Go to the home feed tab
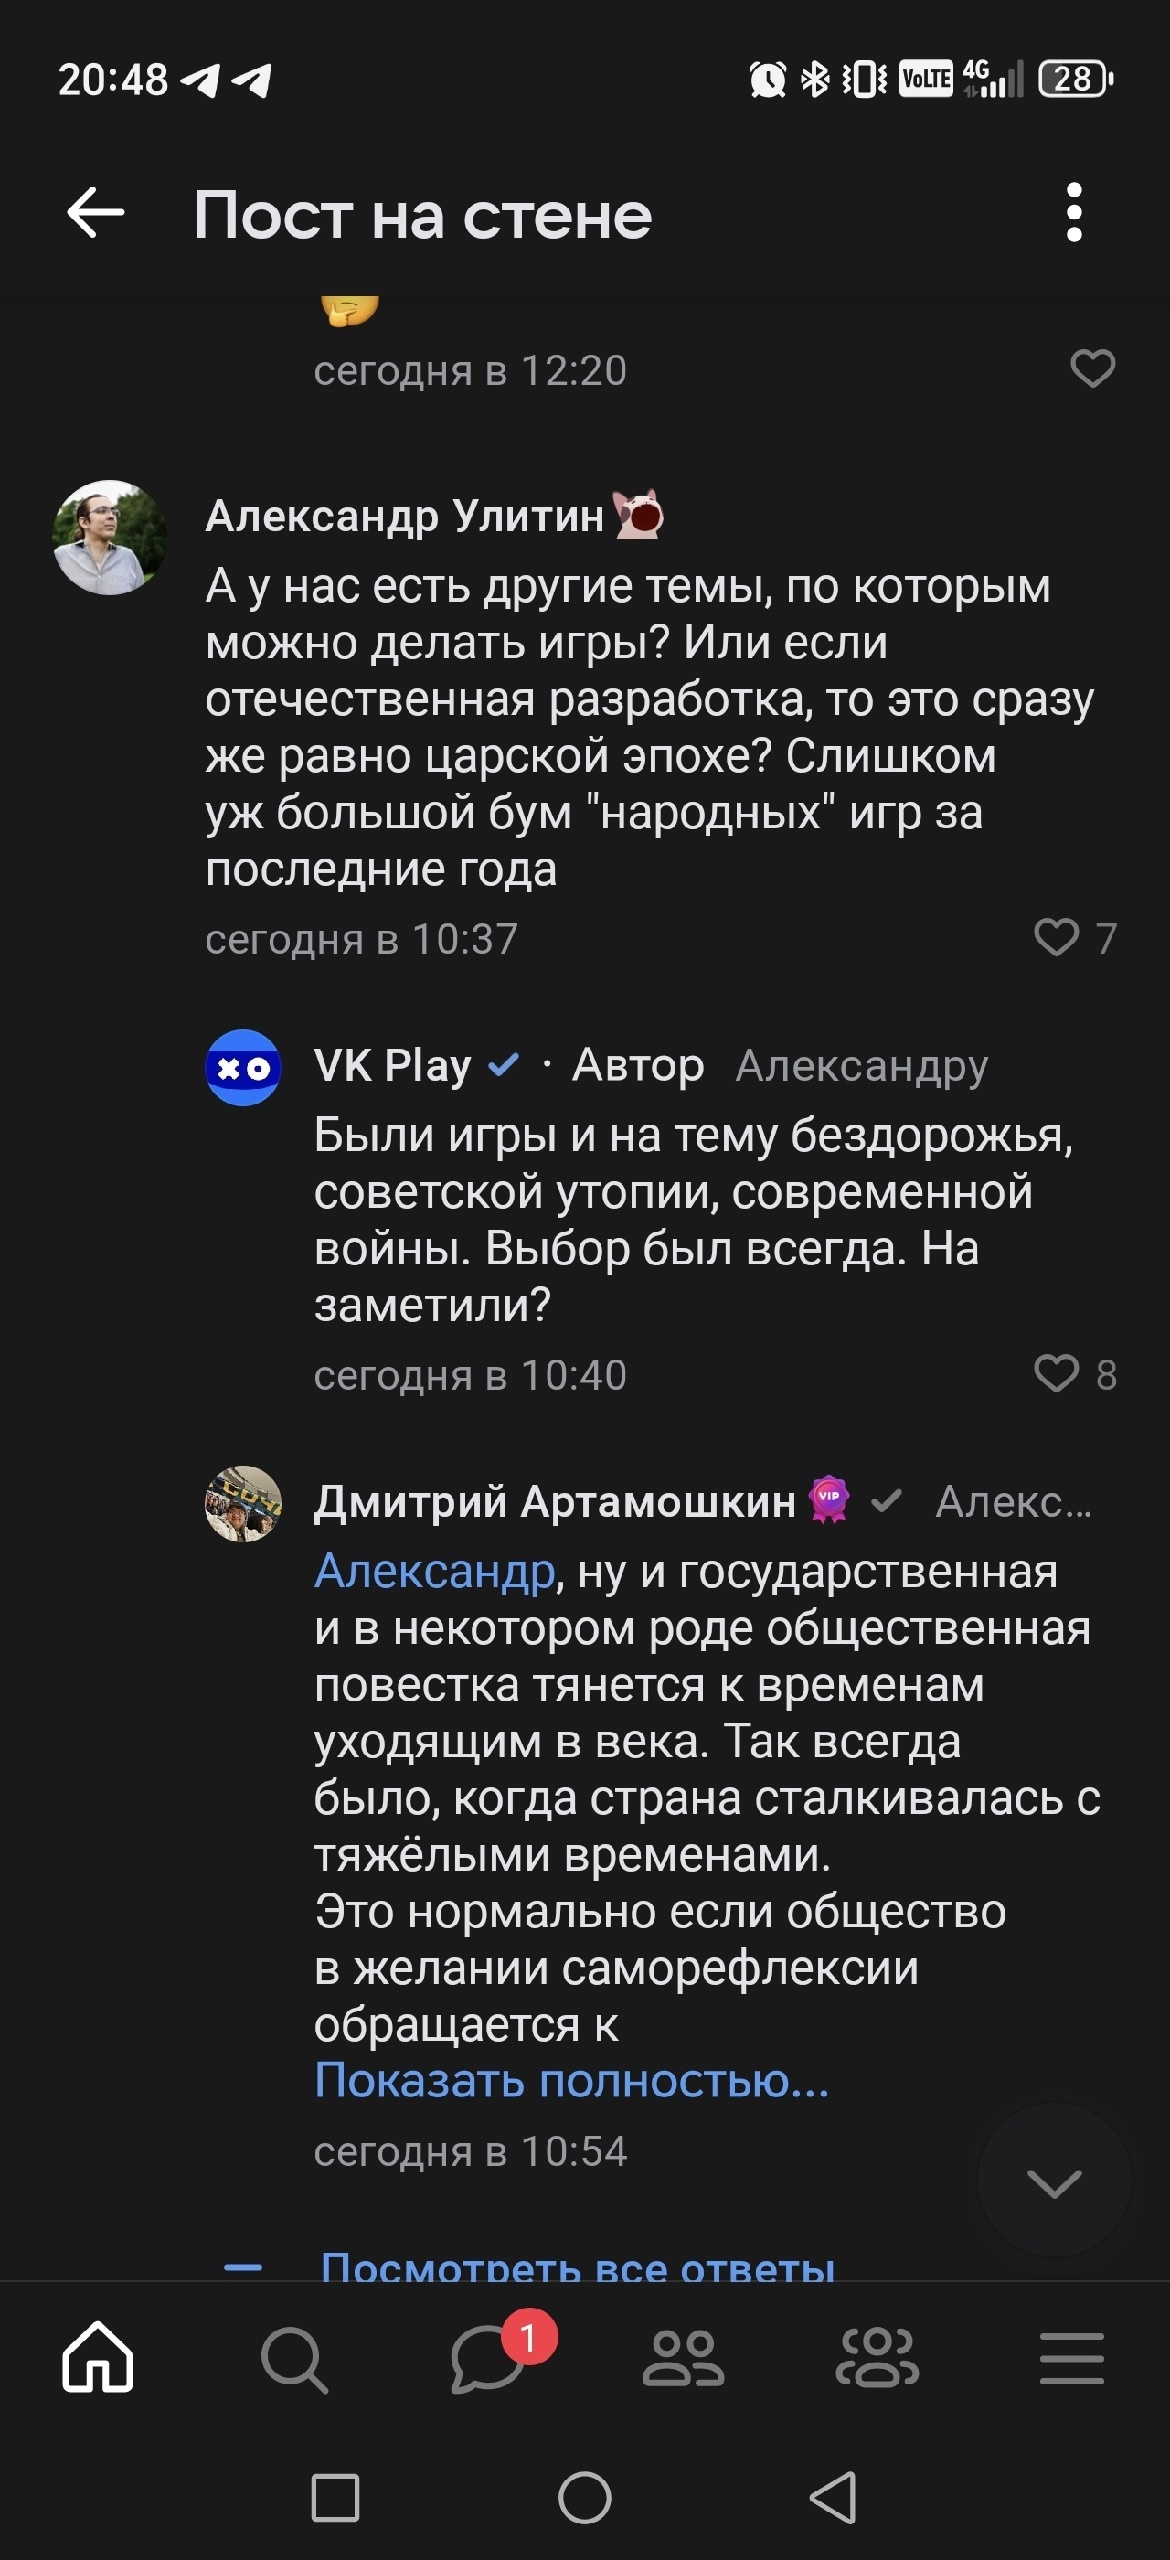This screenshot has width=1170, height=2560. [x=98, y=2359]
